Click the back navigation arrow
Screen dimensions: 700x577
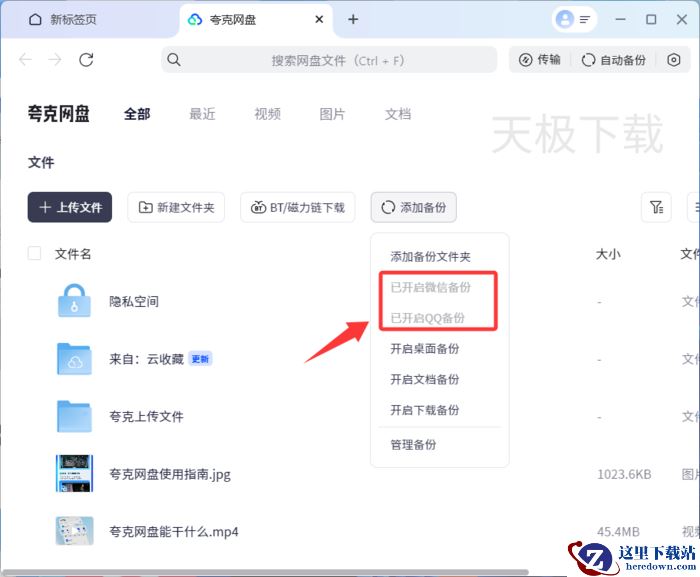click(x=25, y=60)
